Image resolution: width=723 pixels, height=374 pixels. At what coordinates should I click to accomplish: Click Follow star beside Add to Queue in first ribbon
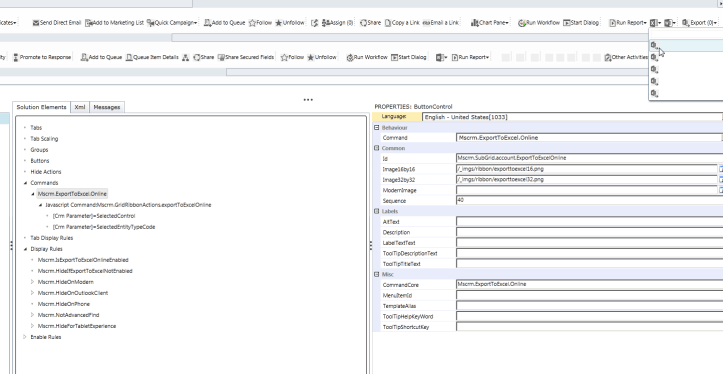(261, 23)
